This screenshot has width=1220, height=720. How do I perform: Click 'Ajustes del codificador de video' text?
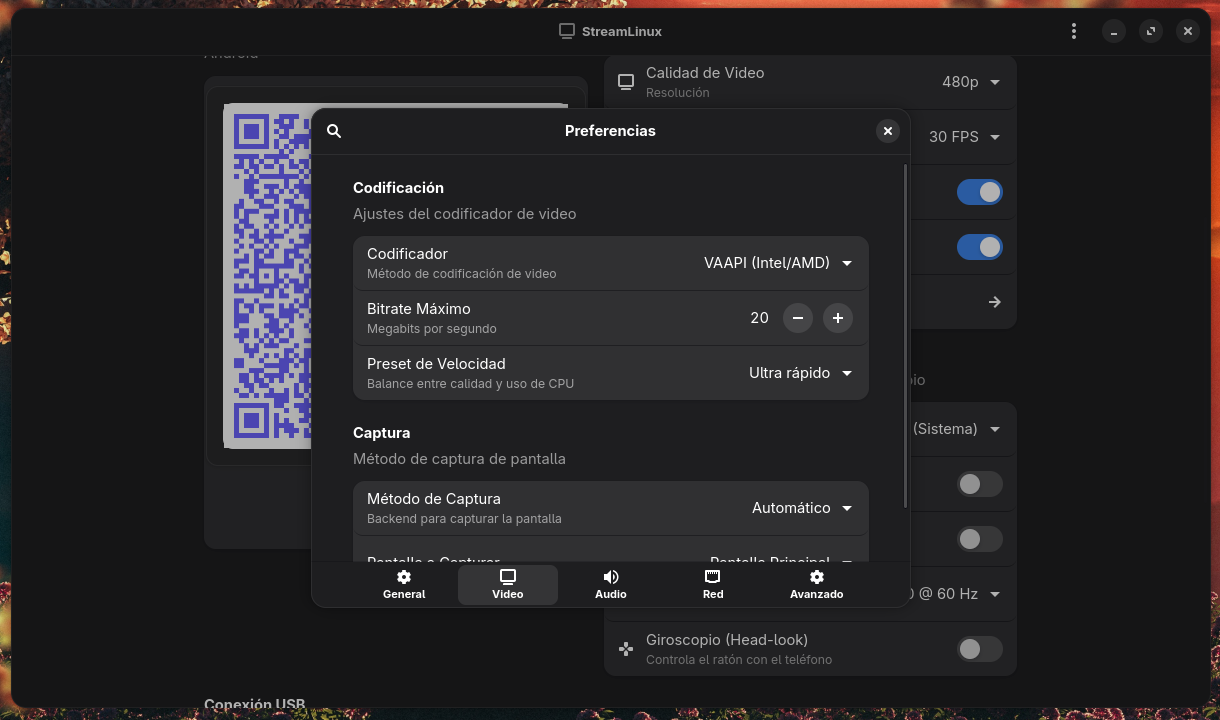coord(464,214)
